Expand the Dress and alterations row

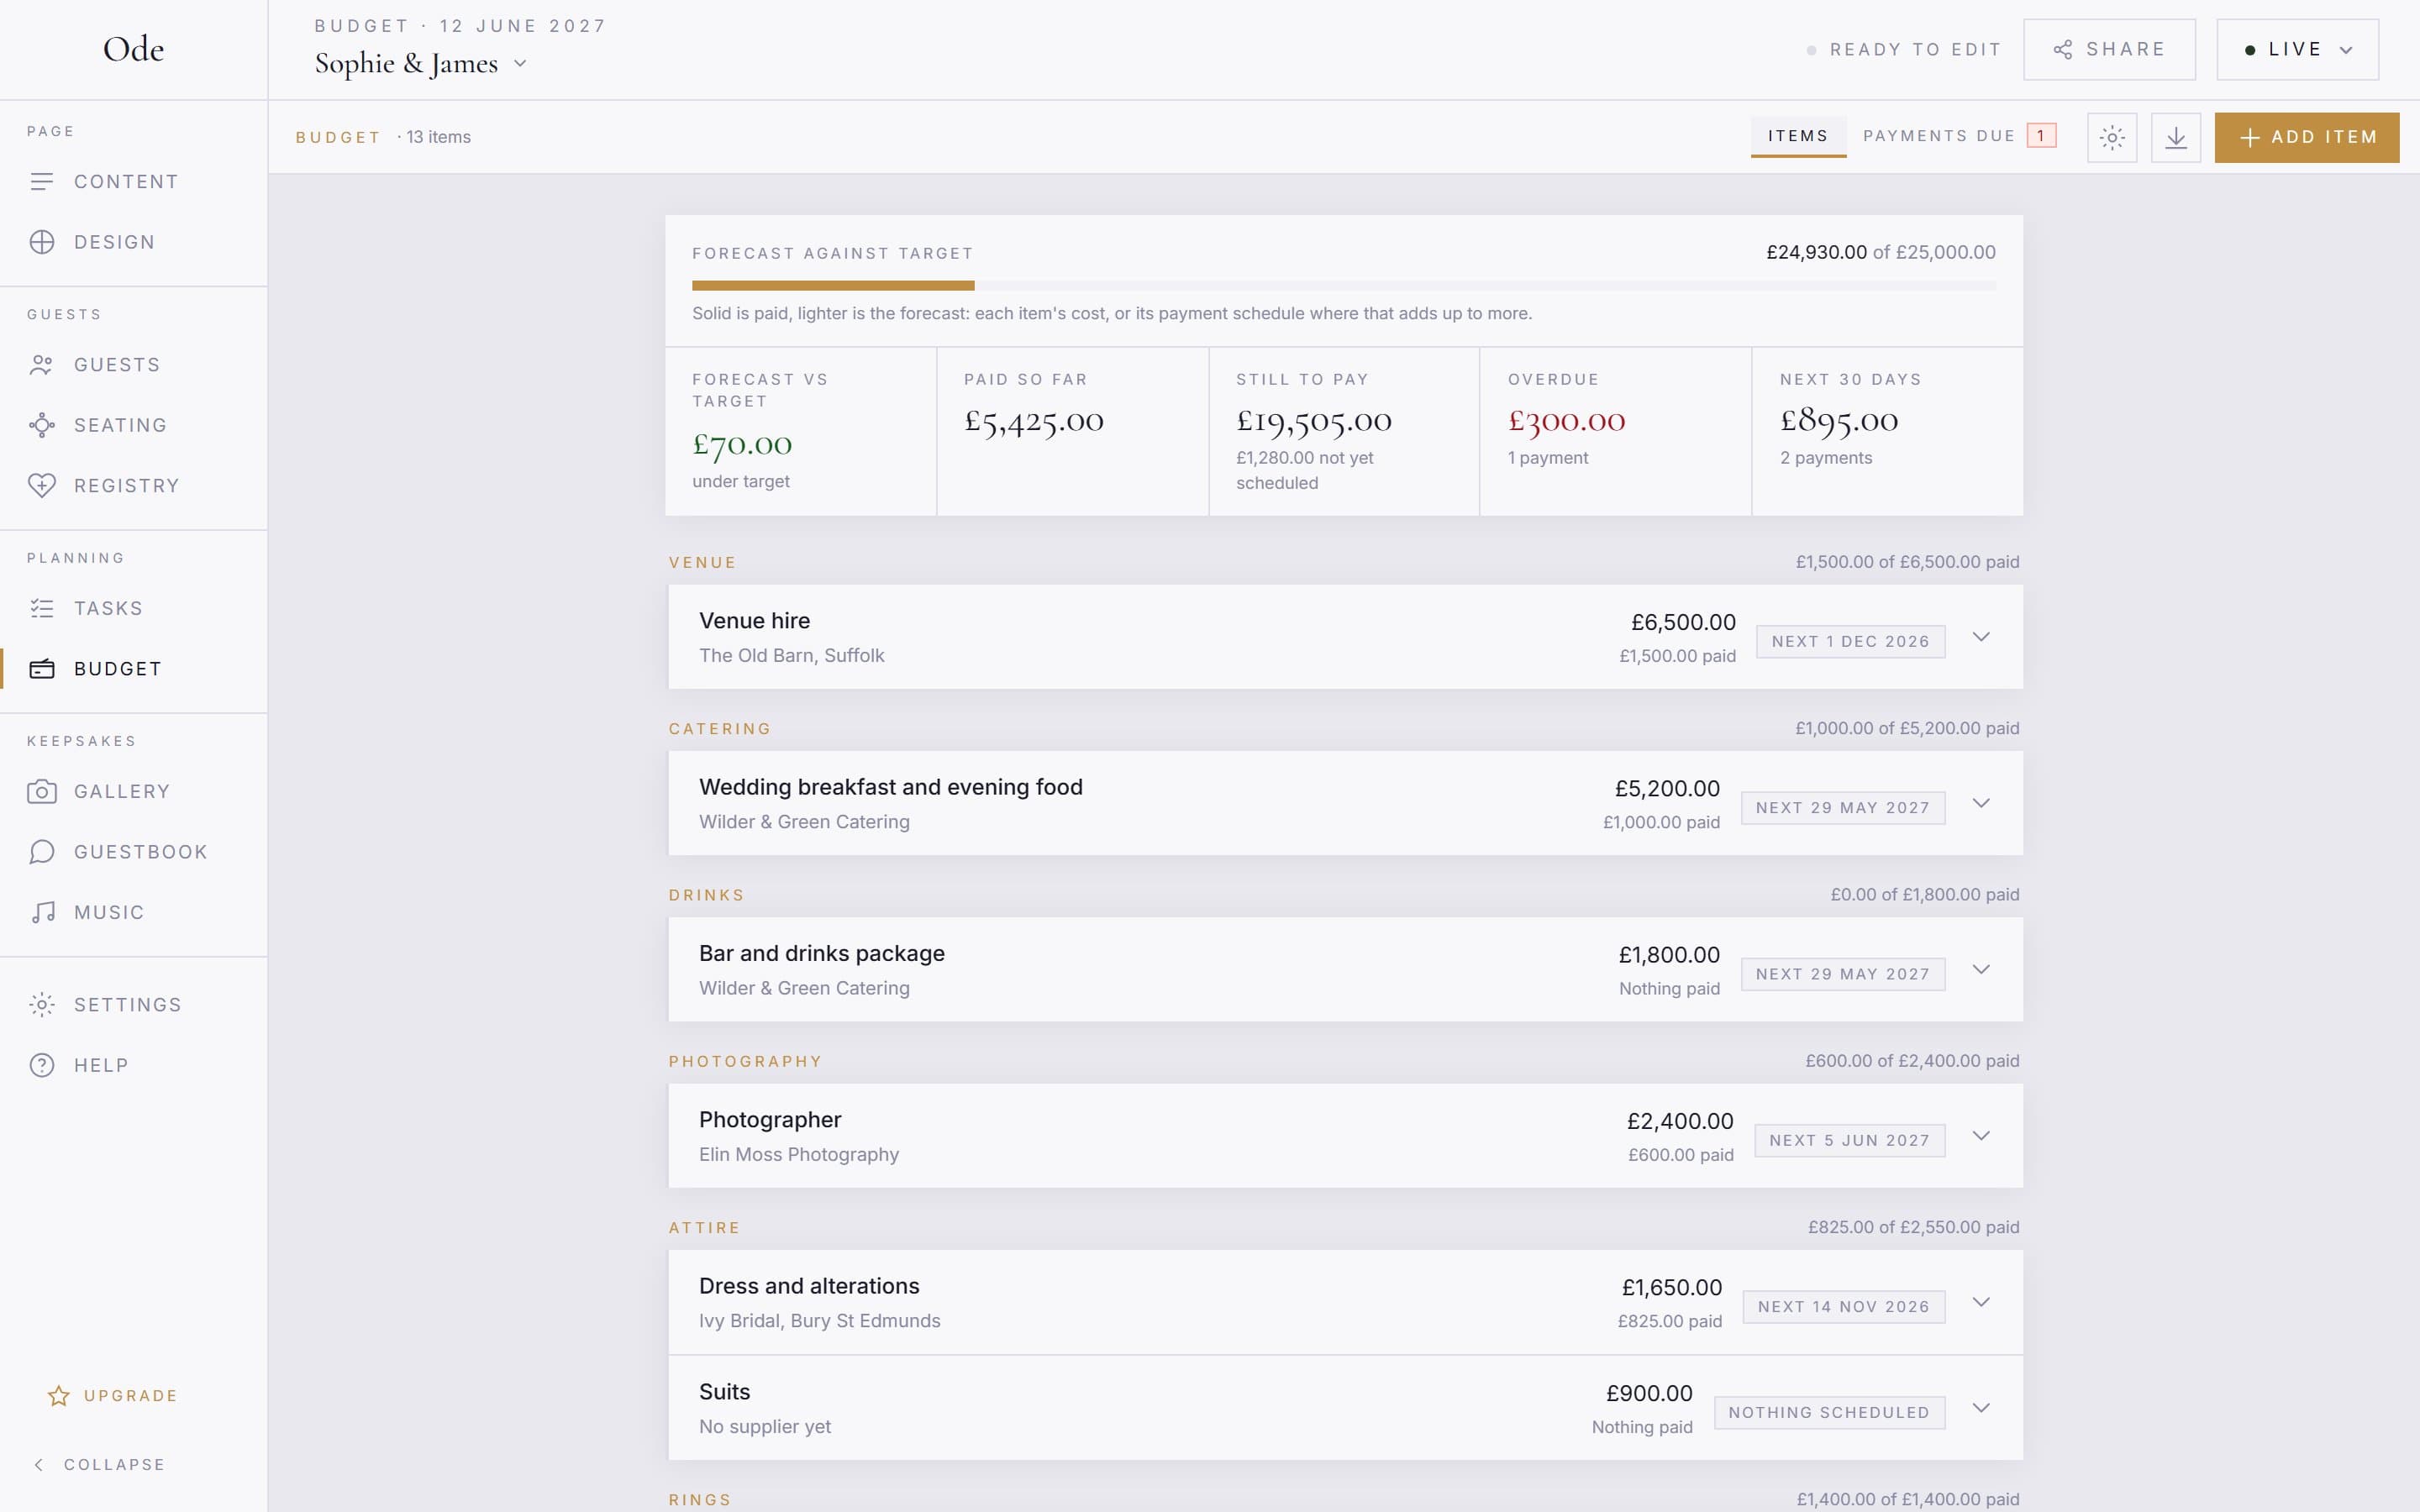[1980, 1302]
